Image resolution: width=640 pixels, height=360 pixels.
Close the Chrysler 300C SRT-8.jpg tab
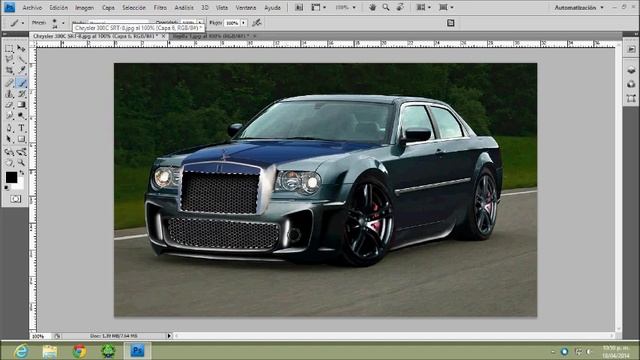[163, 36]
